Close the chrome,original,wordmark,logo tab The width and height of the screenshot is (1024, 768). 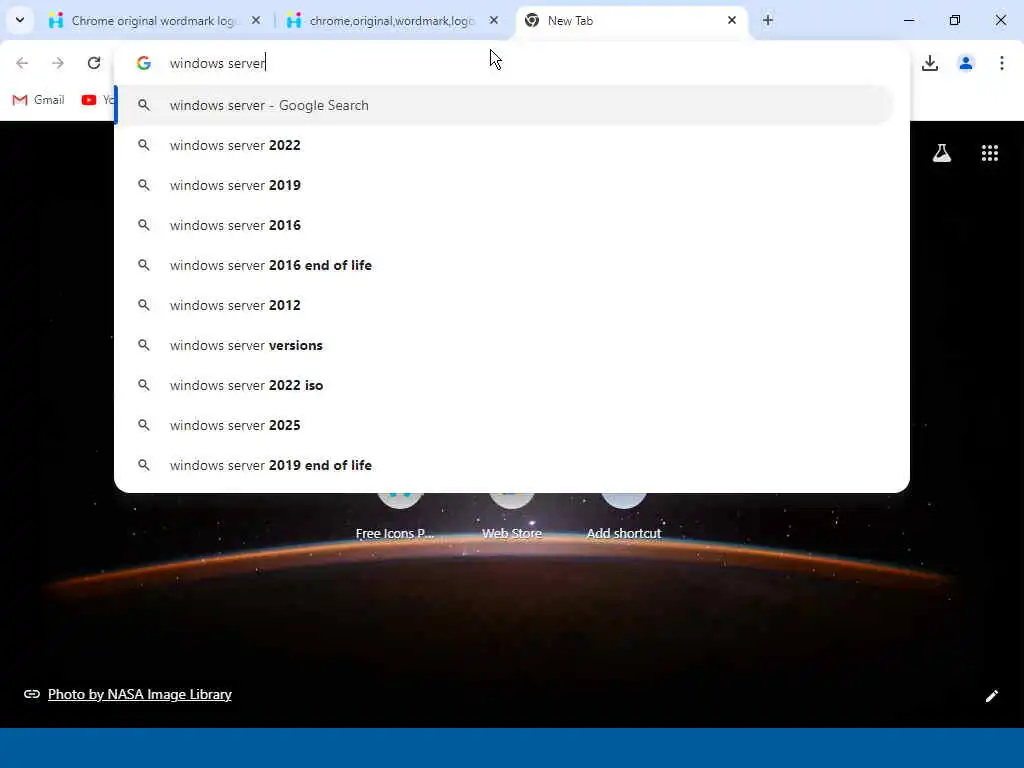click(494, 21)
